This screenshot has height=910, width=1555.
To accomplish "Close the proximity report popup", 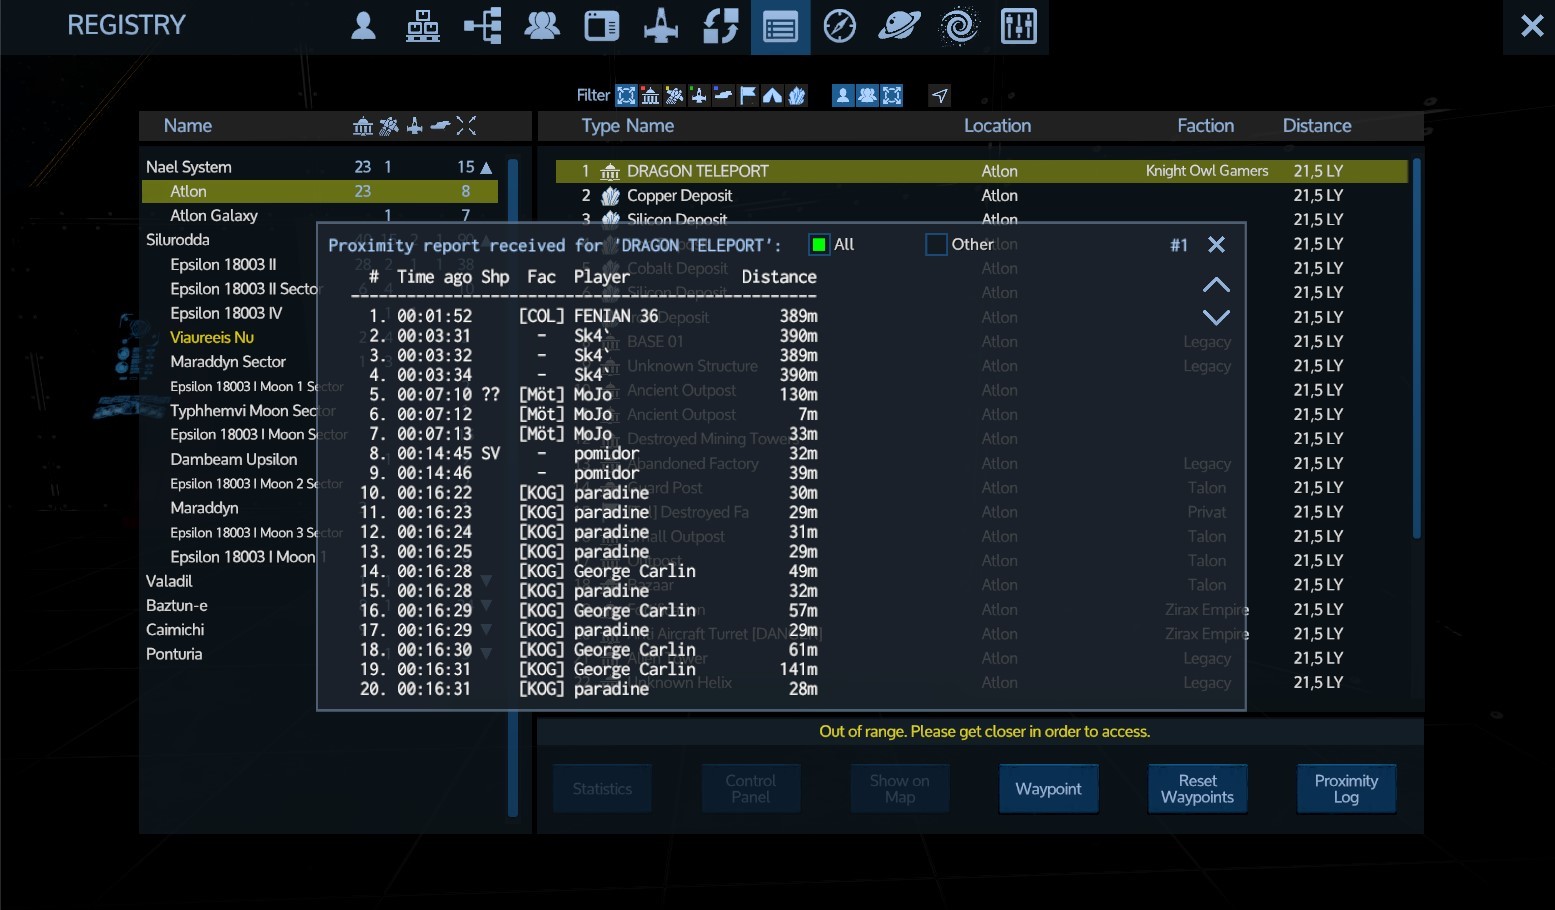I will 1216,245.
